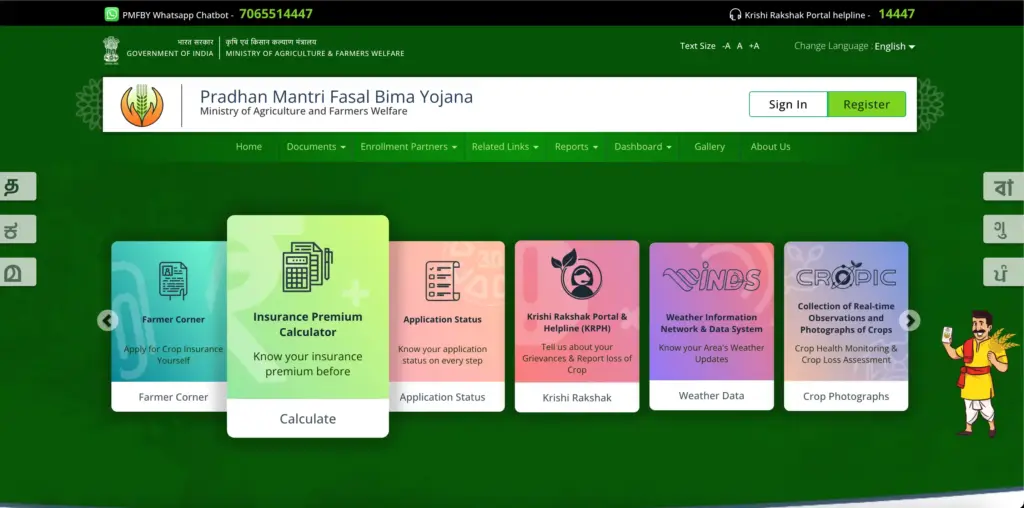Increase text size with +A

coord(754,46)
